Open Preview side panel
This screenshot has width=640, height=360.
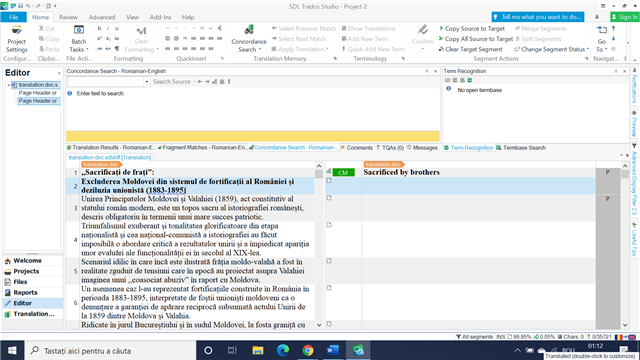[634, 124]
